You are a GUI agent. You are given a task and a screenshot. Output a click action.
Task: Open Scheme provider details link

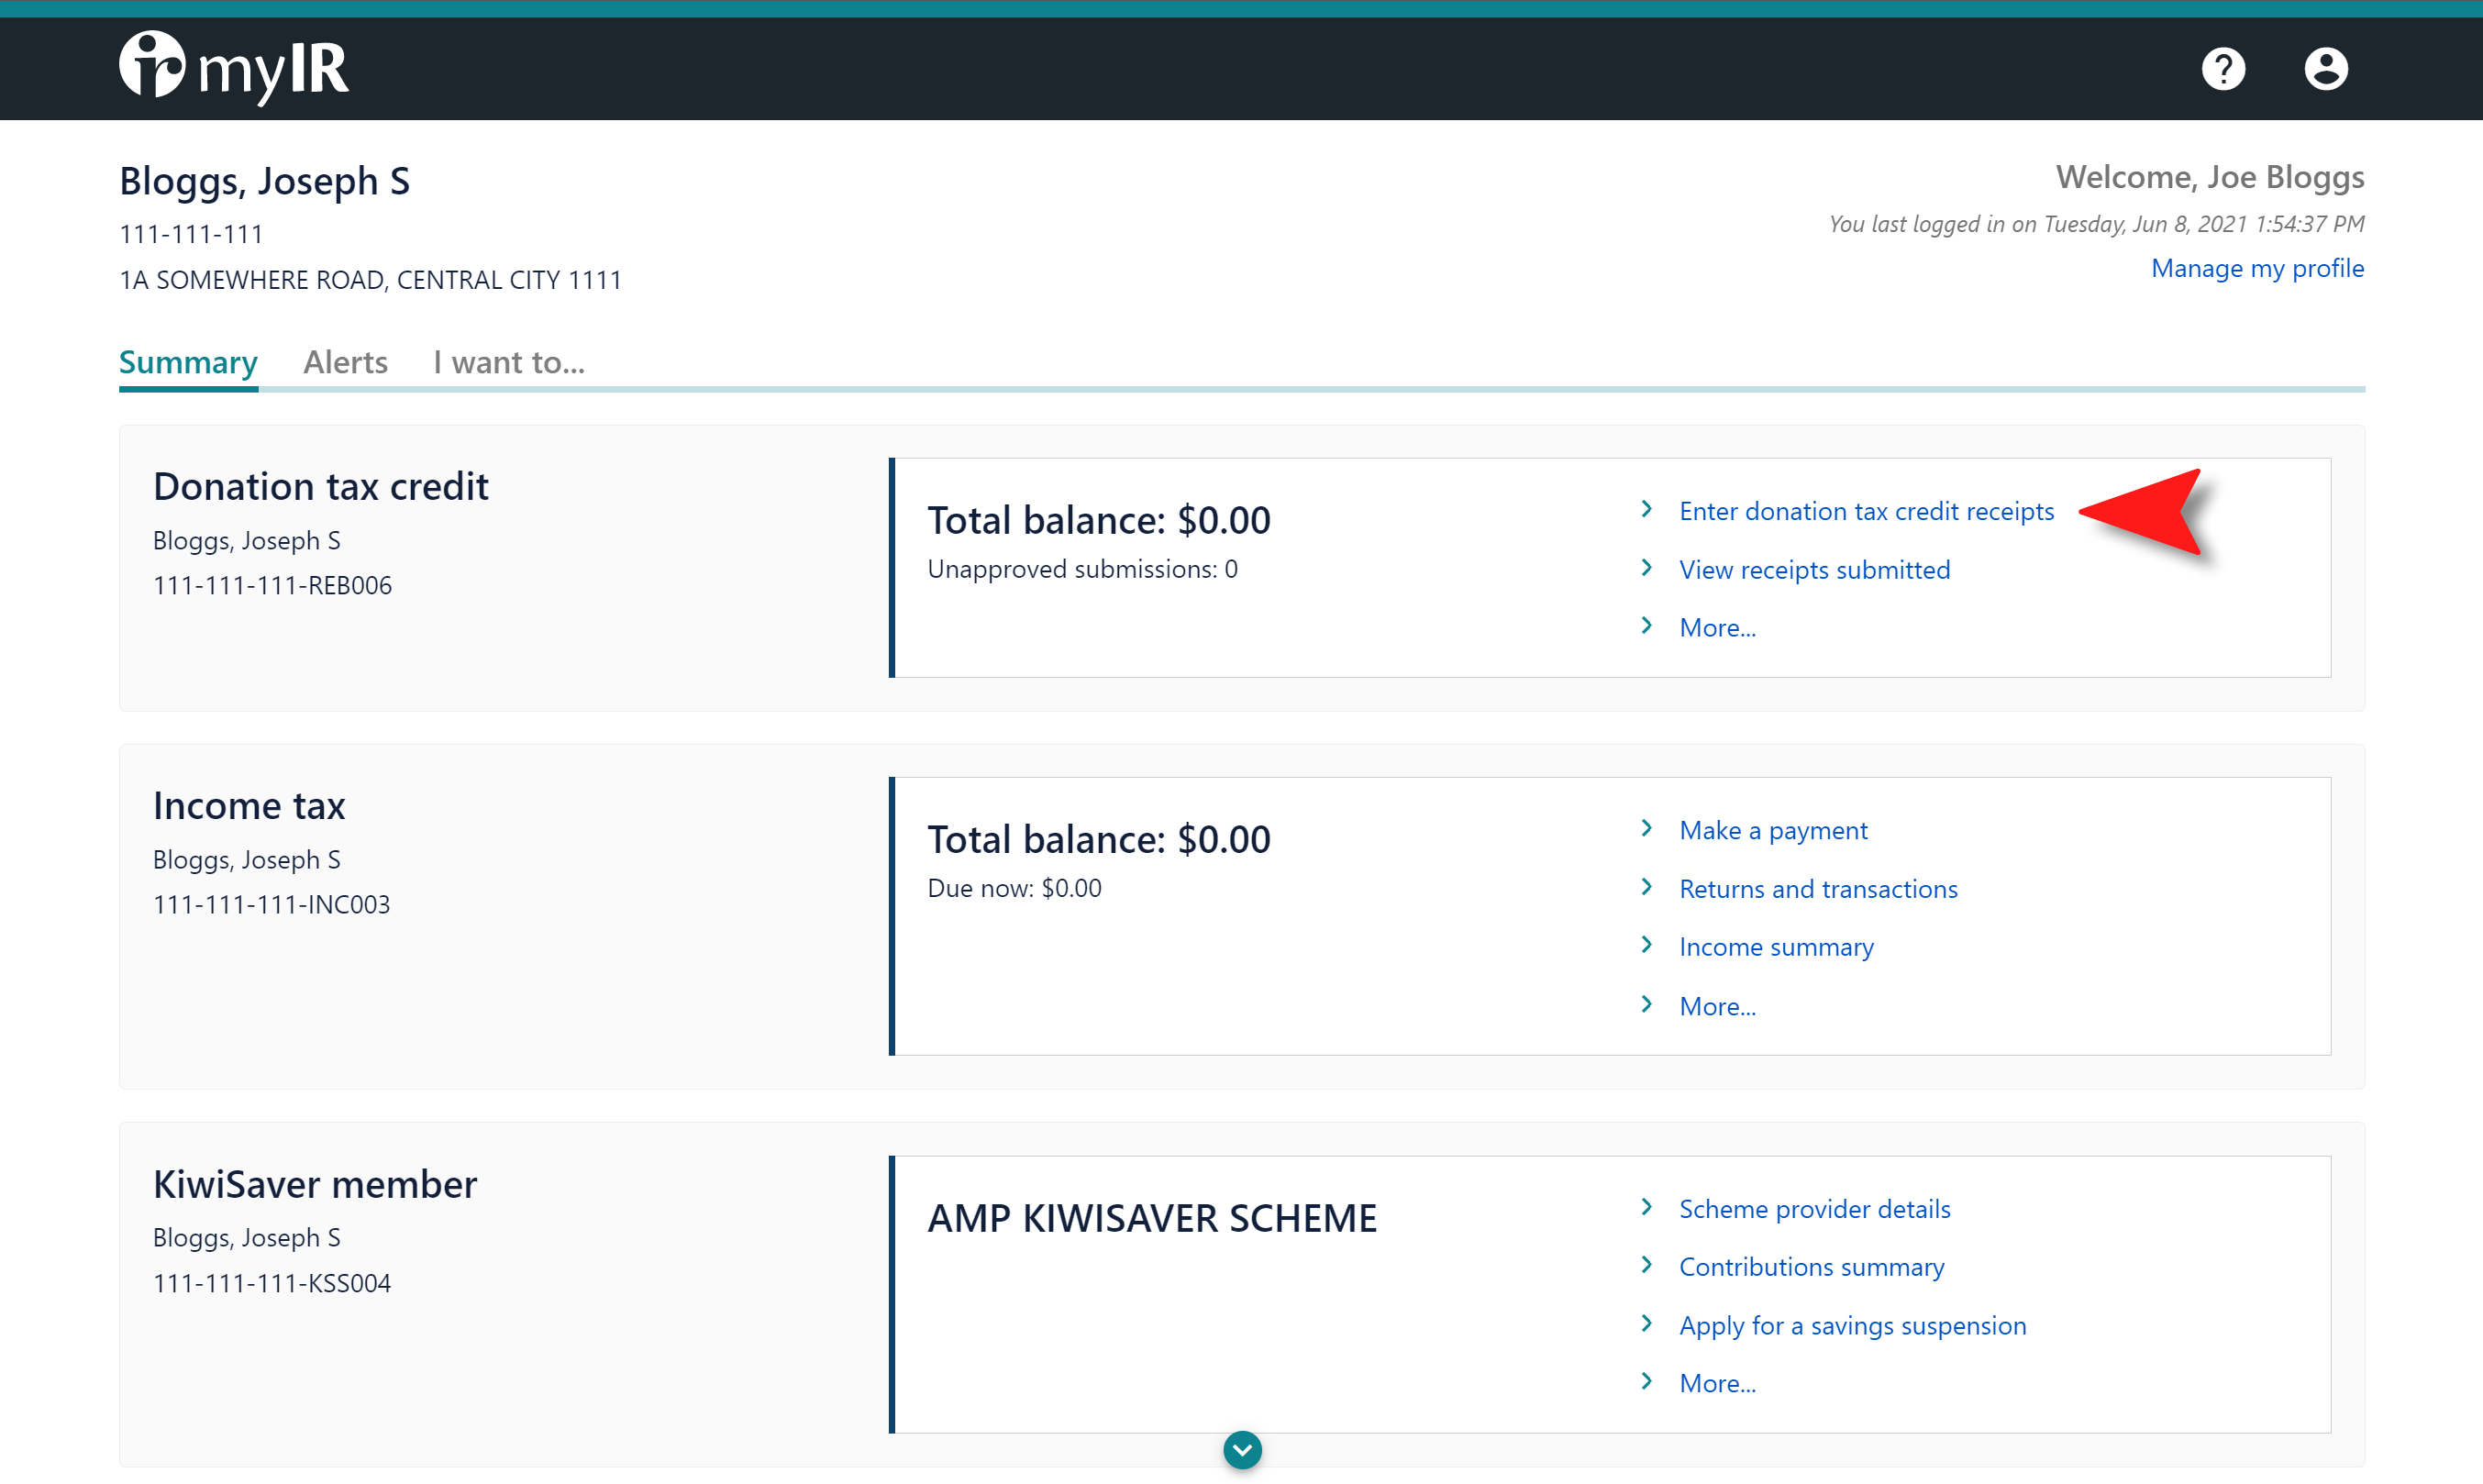pos(1814,1209)
